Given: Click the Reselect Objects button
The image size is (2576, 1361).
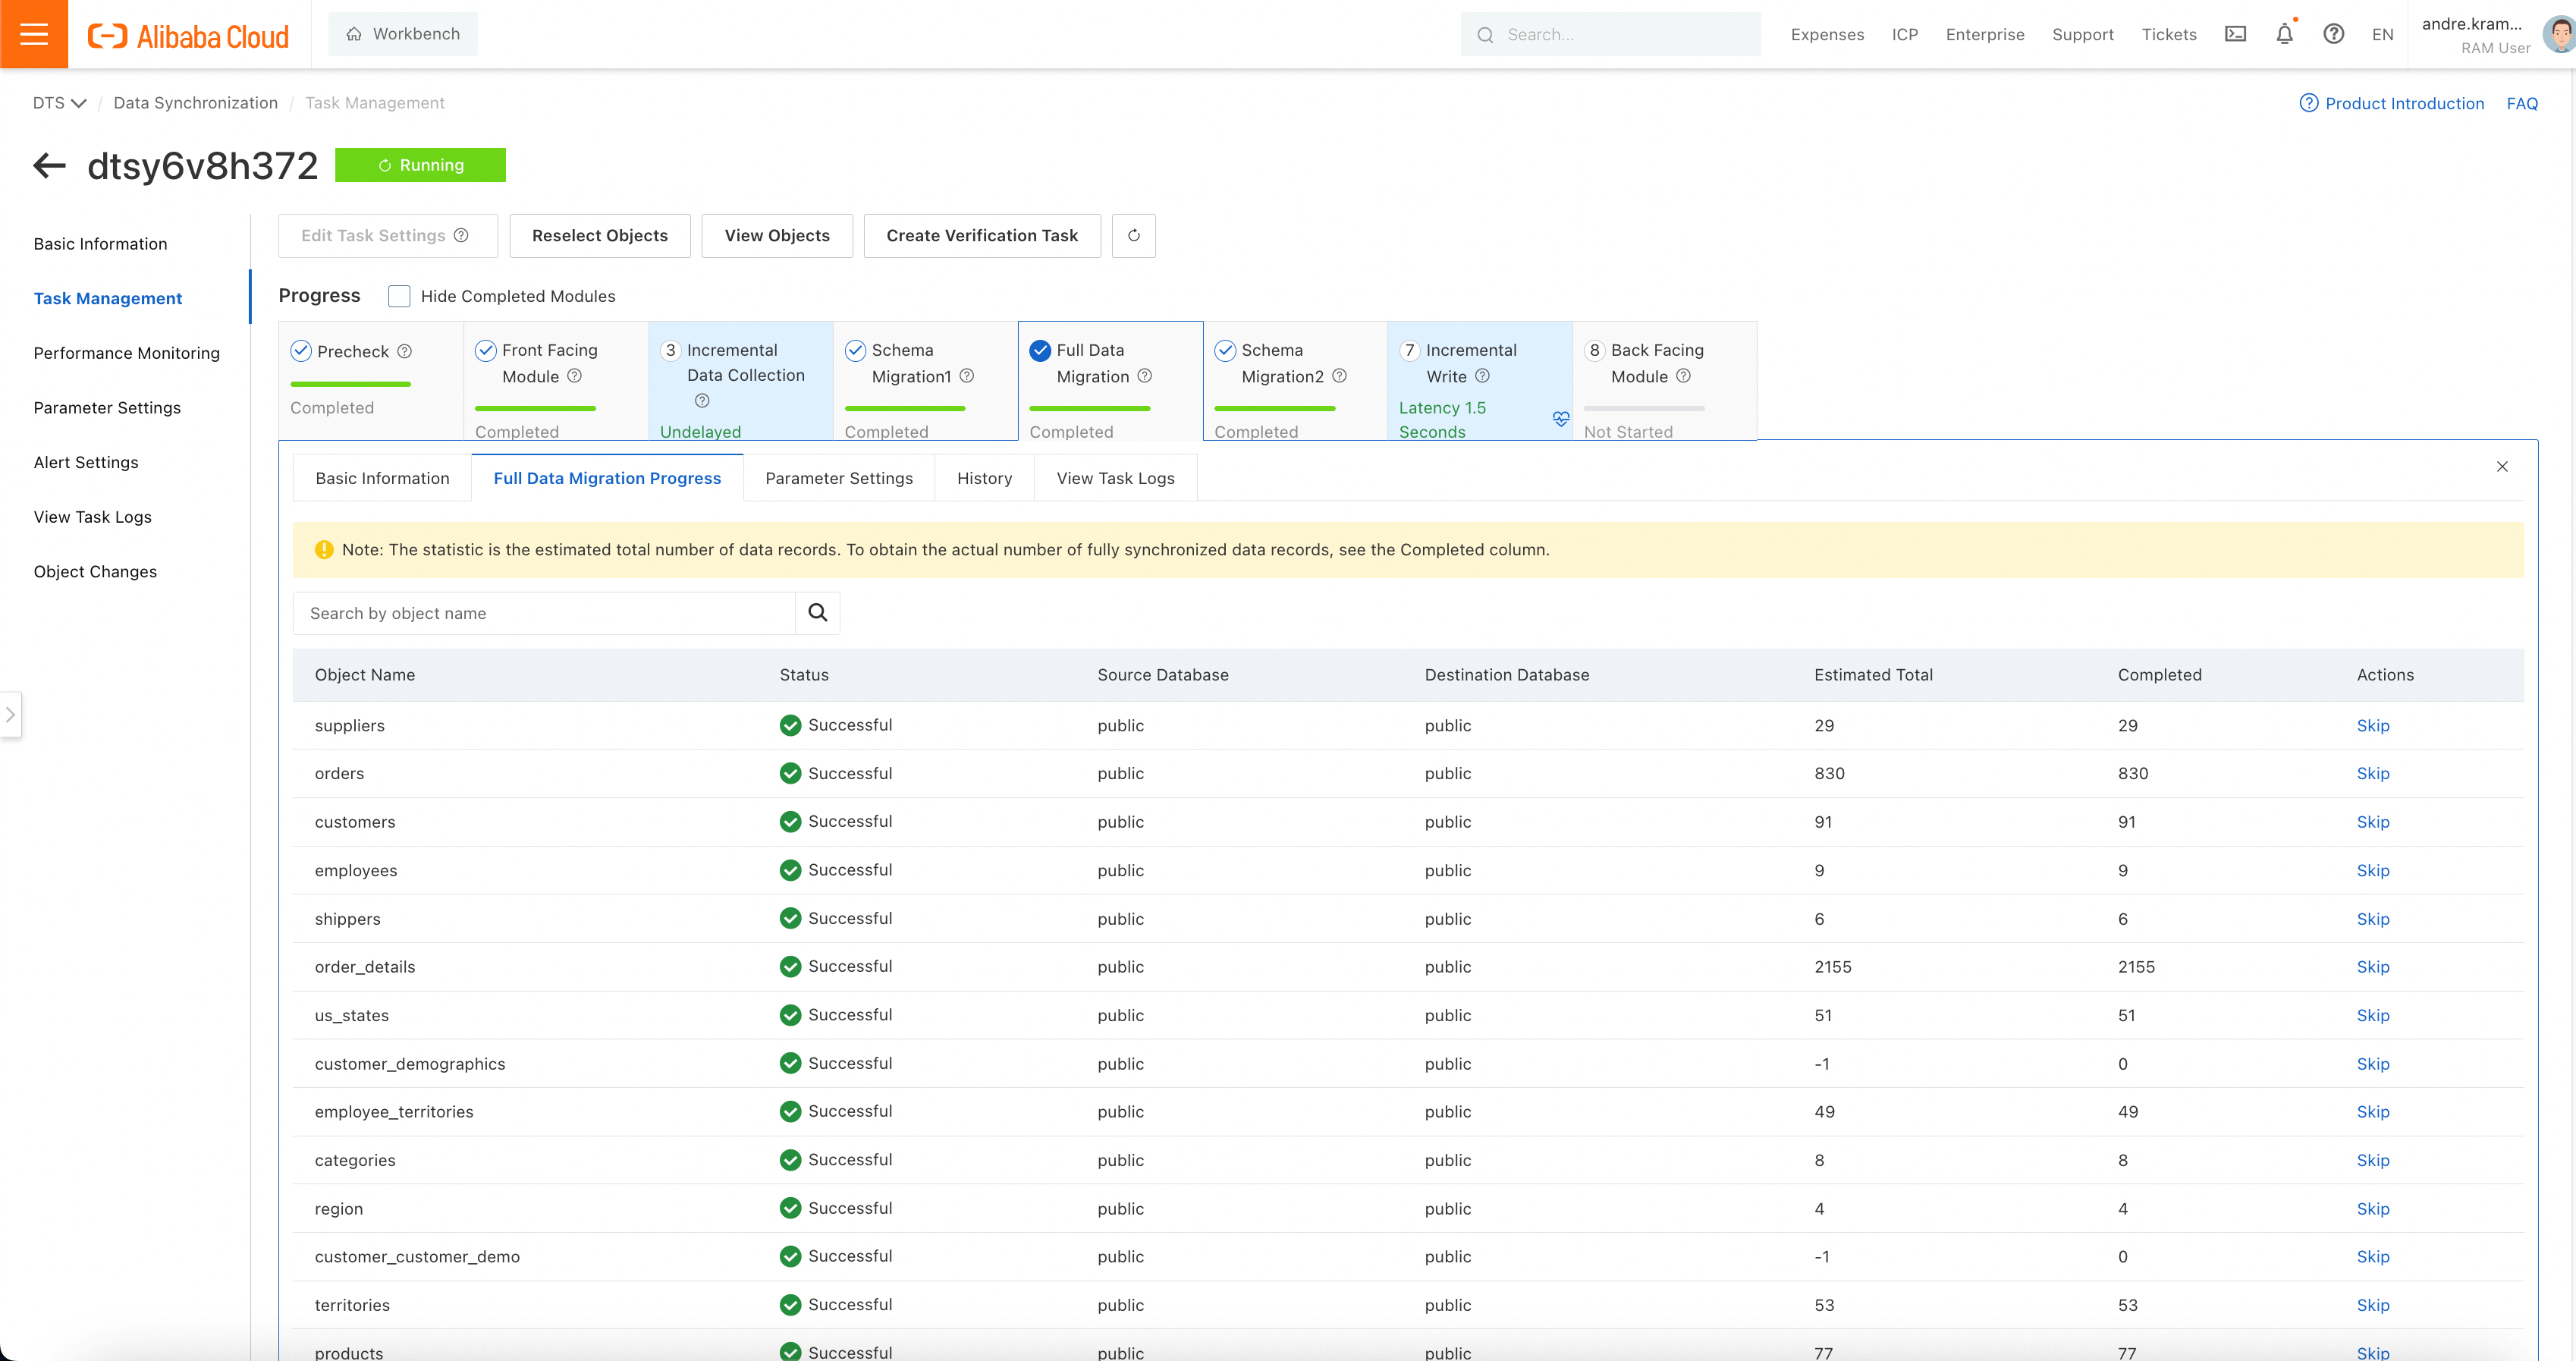Looking at the screenshot, I should pos(600,236).
